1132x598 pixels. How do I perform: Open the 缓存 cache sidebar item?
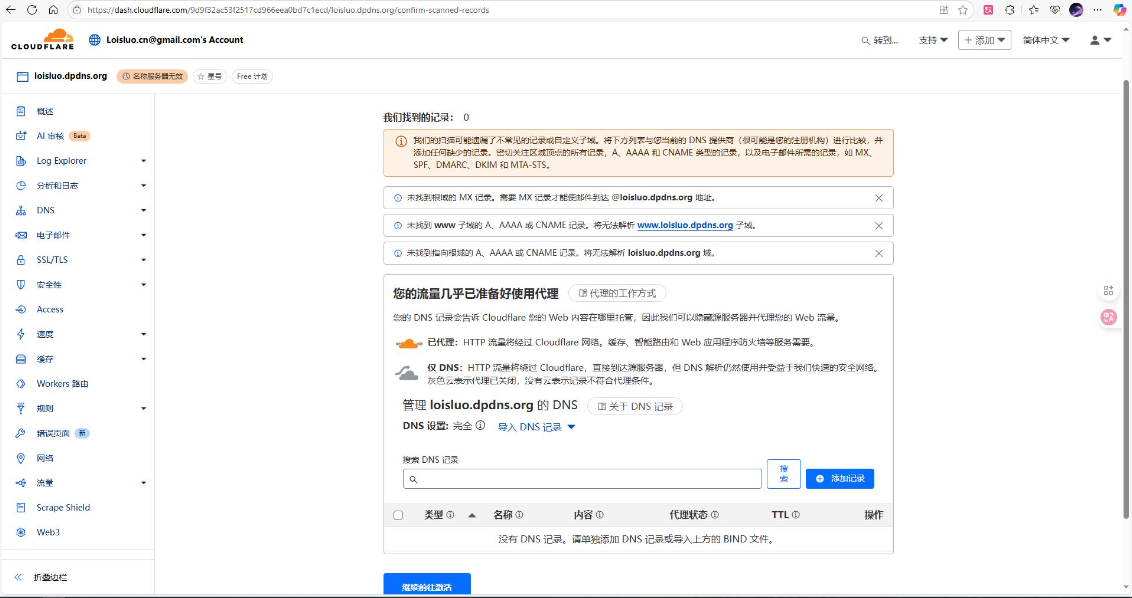45,359
